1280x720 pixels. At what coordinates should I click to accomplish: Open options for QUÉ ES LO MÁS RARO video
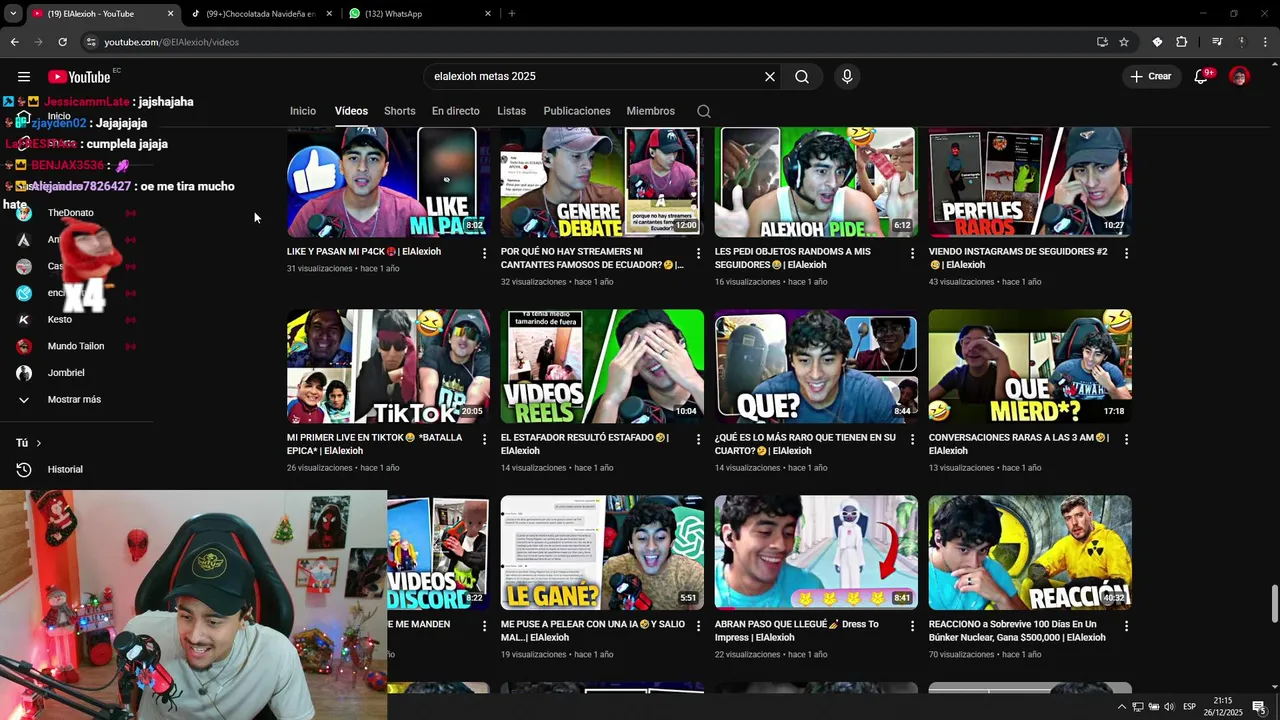coord(912,439)
